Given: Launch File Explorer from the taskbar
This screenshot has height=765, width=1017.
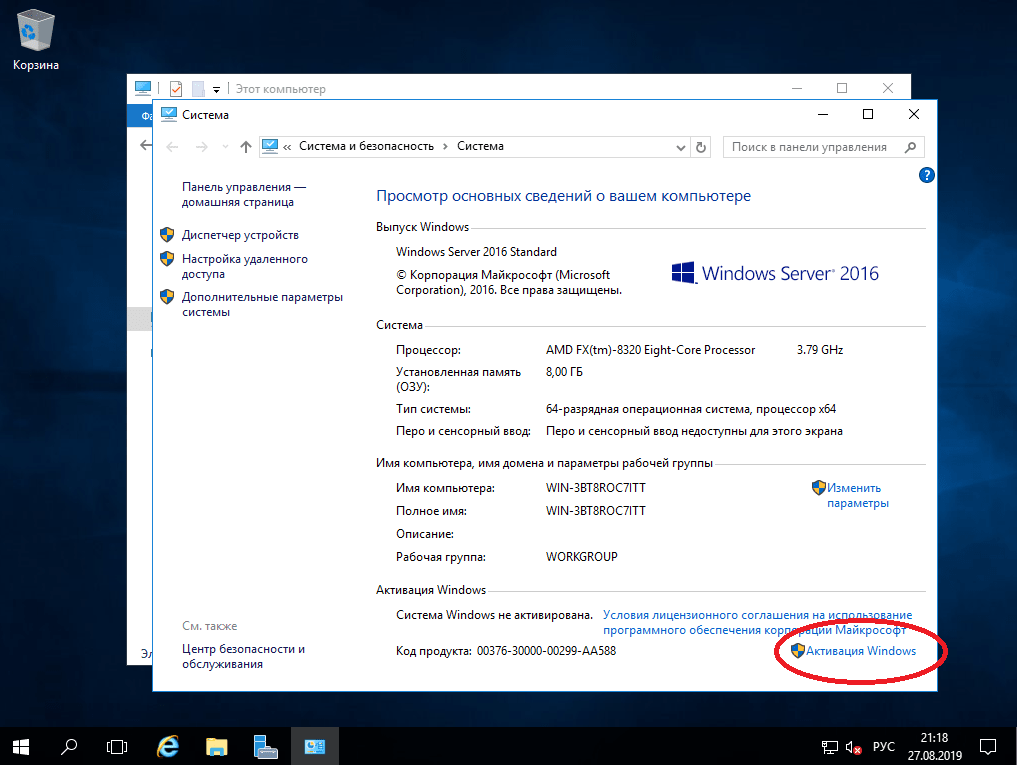Looking at the screenshot, I should click(x=217, y=745).
